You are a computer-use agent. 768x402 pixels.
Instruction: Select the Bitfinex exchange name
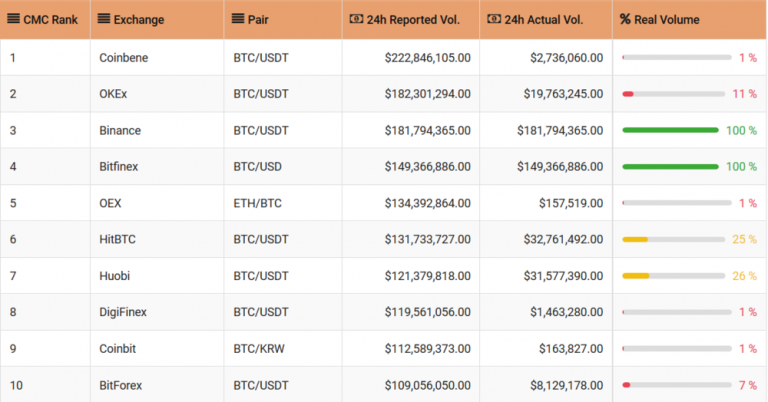tap(119, 166)
